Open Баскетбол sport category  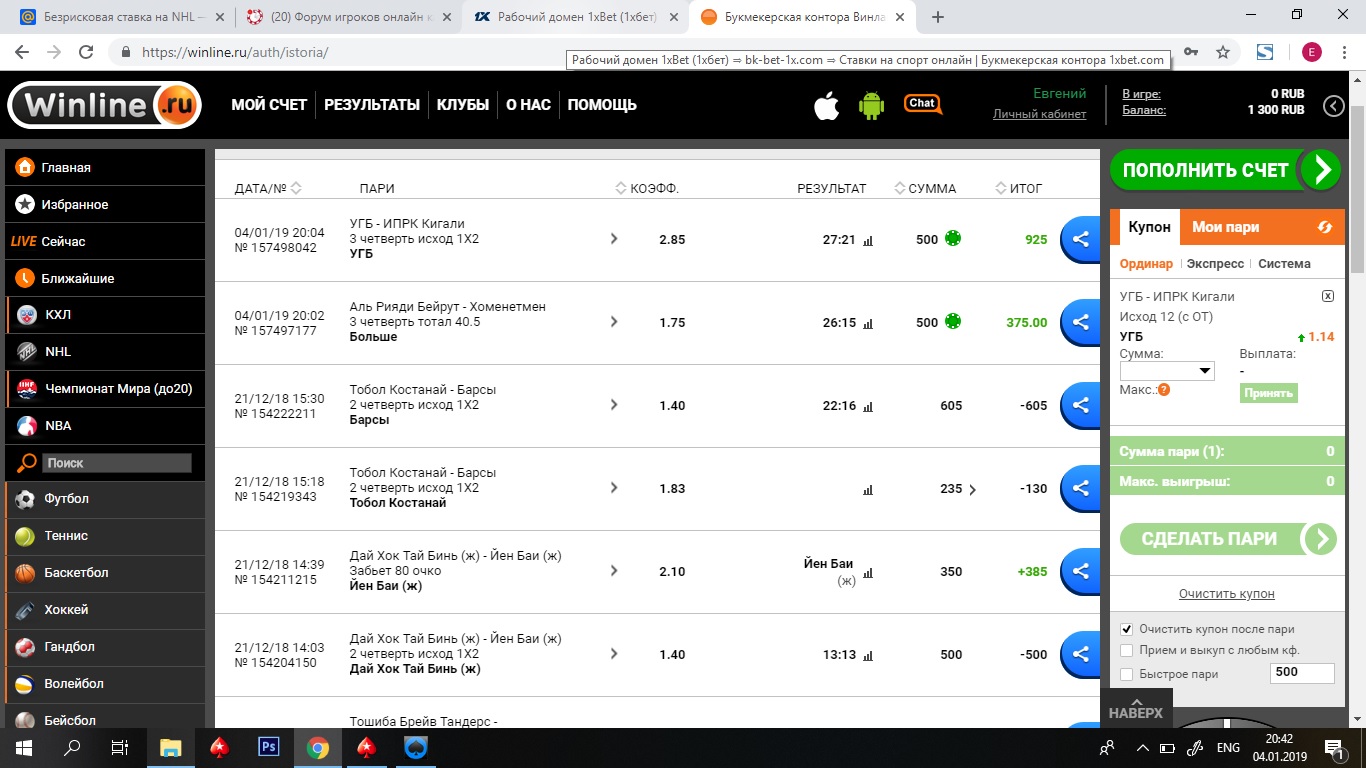pos(105,573)
